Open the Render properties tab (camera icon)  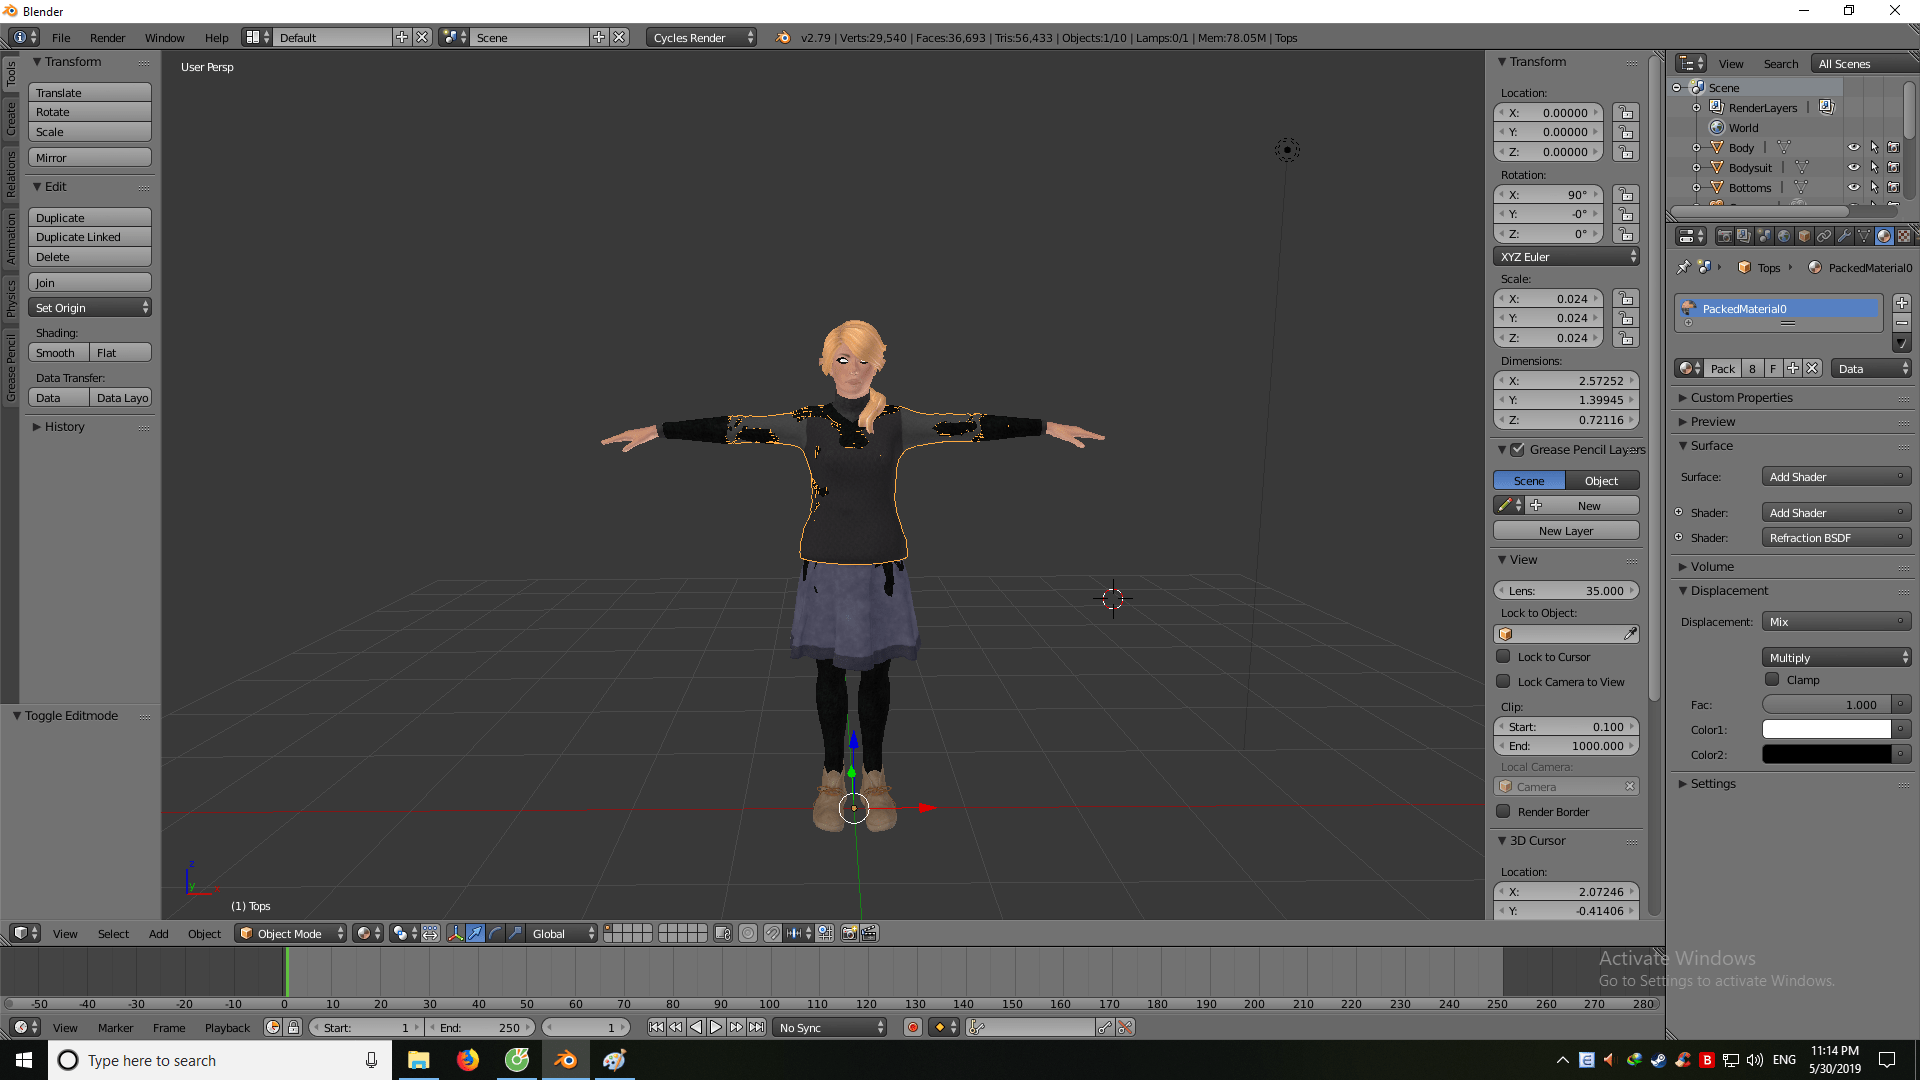pyautogui.click(x=1724, y=235)
